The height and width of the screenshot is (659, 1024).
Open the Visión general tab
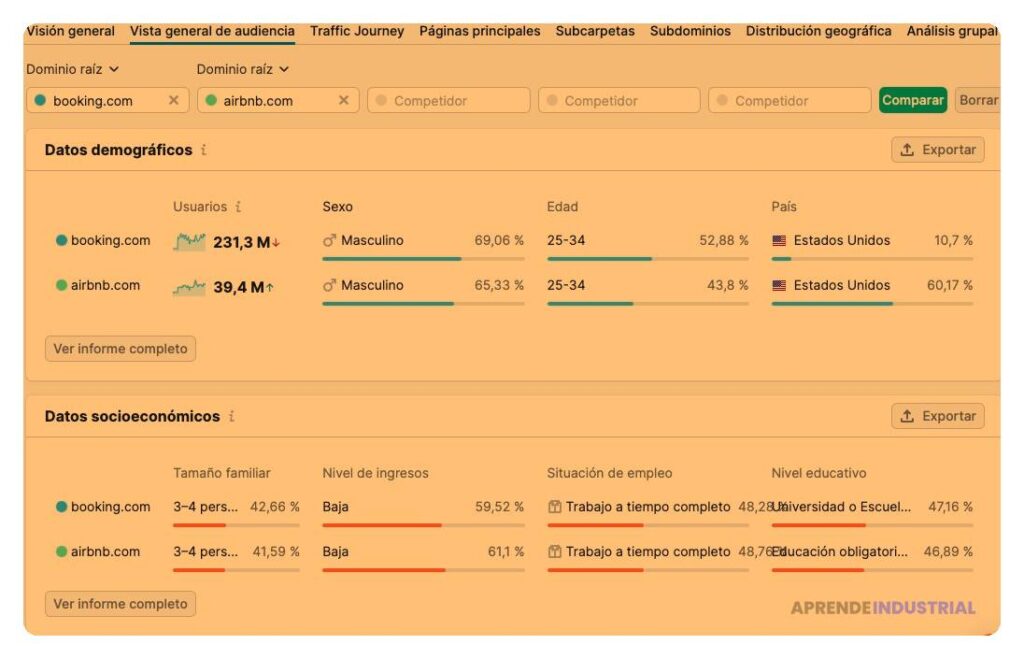[71, 31]
